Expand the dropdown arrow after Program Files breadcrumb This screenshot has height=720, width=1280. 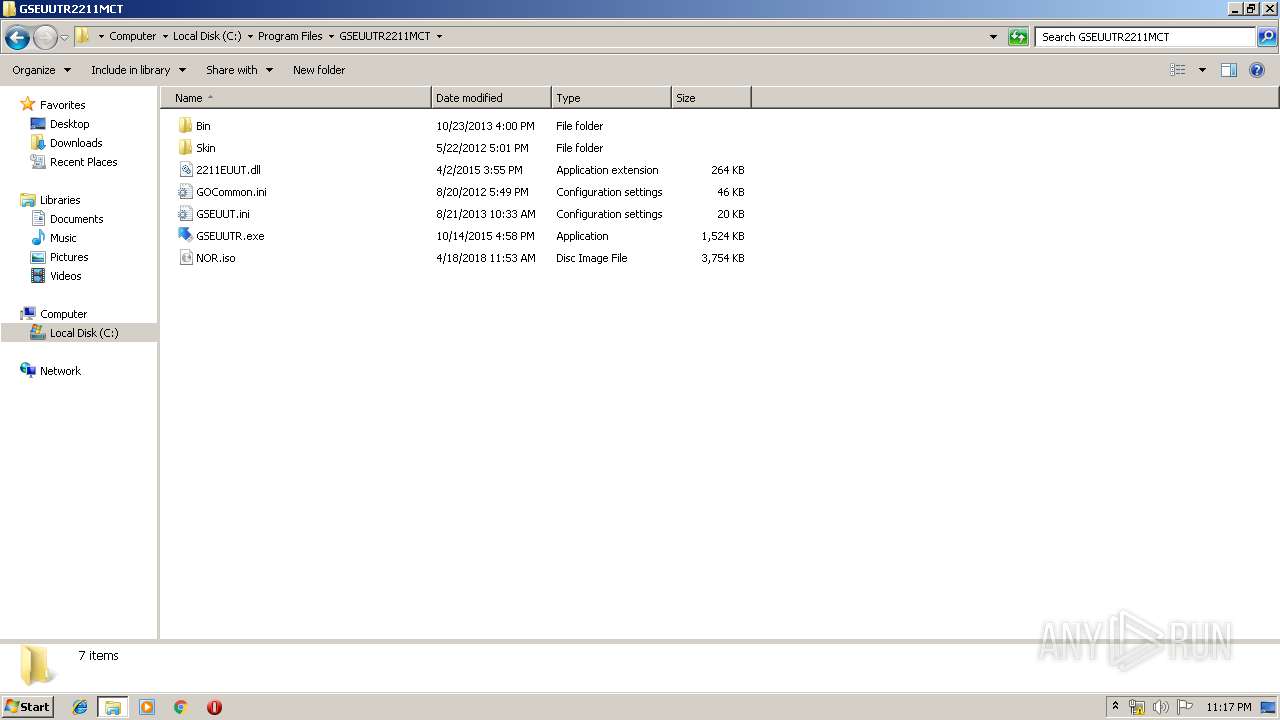tap(331, 36)
